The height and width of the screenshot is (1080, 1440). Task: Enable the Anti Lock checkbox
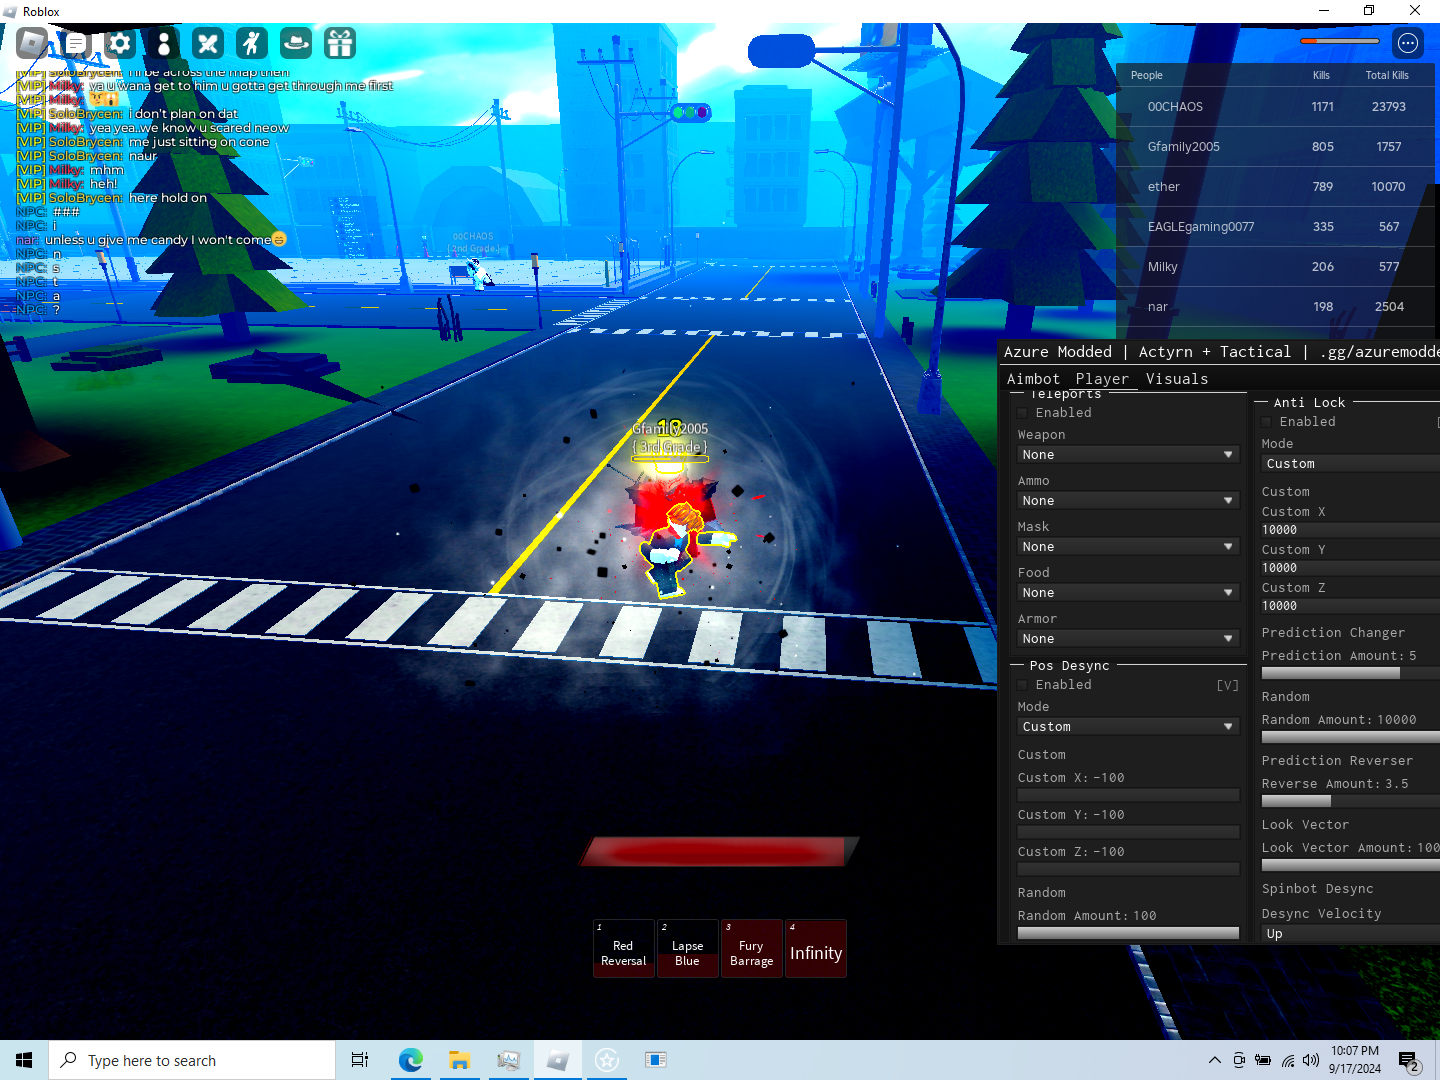[1267, 422]
